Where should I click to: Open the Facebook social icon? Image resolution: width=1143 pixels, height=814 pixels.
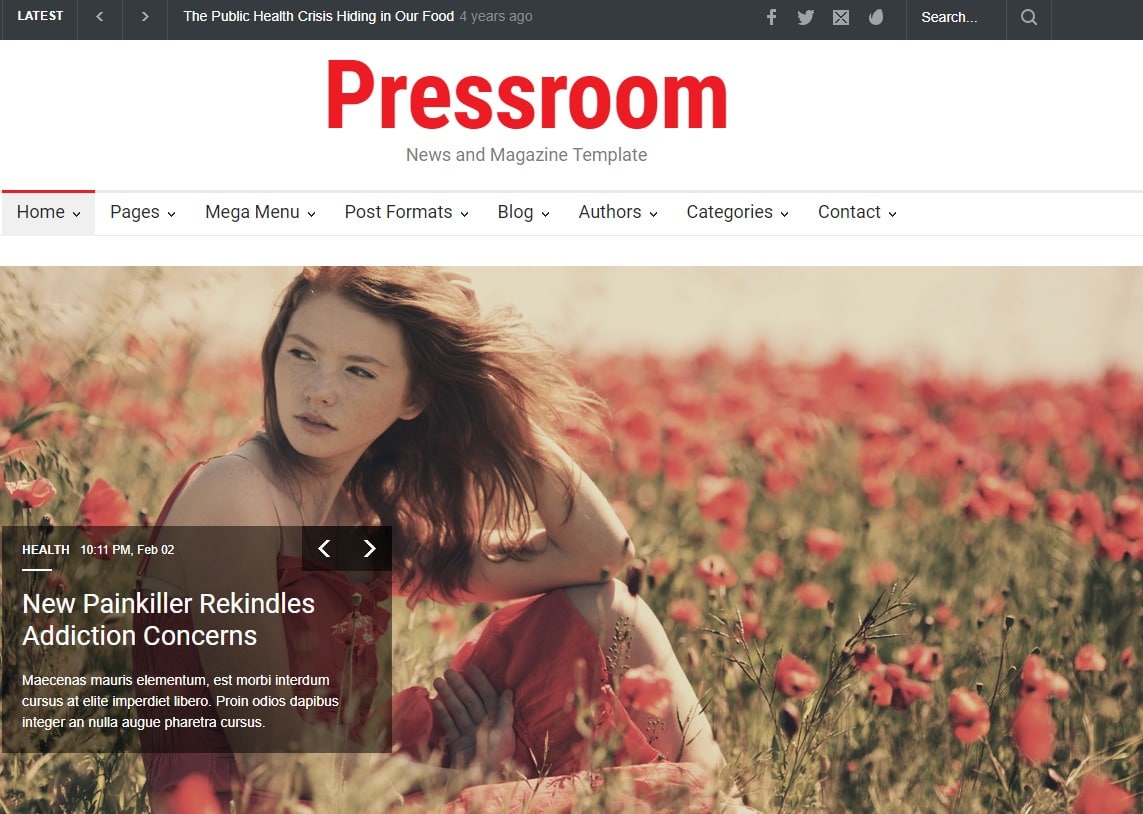pyautogui.click(x=771, y=17)
